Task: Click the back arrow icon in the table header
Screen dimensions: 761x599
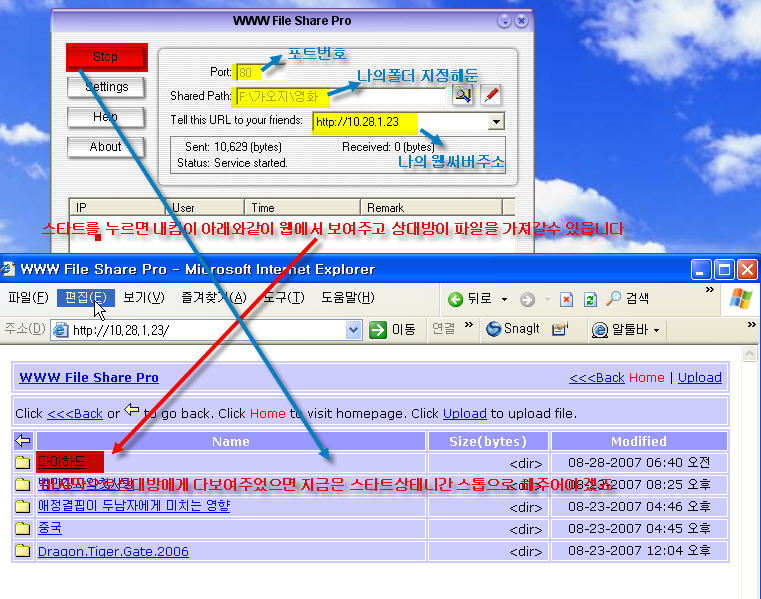Action: point(23,441)
